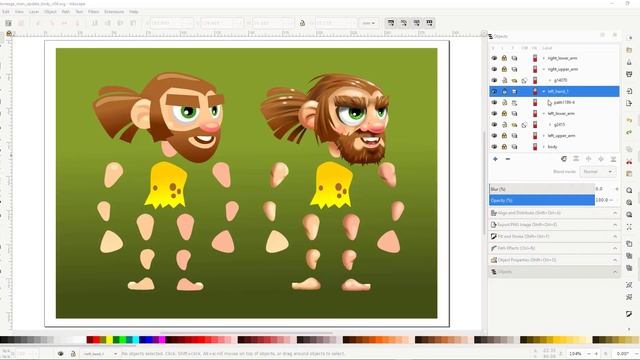Click the zoom to fit page icon
Viewport: 640px width, 360px height.
(629, 215)
